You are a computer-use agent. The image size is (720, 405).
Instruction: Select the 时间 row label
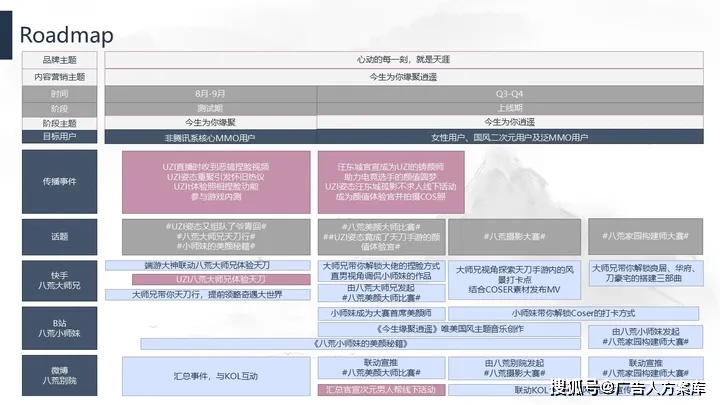click(60, 94)
